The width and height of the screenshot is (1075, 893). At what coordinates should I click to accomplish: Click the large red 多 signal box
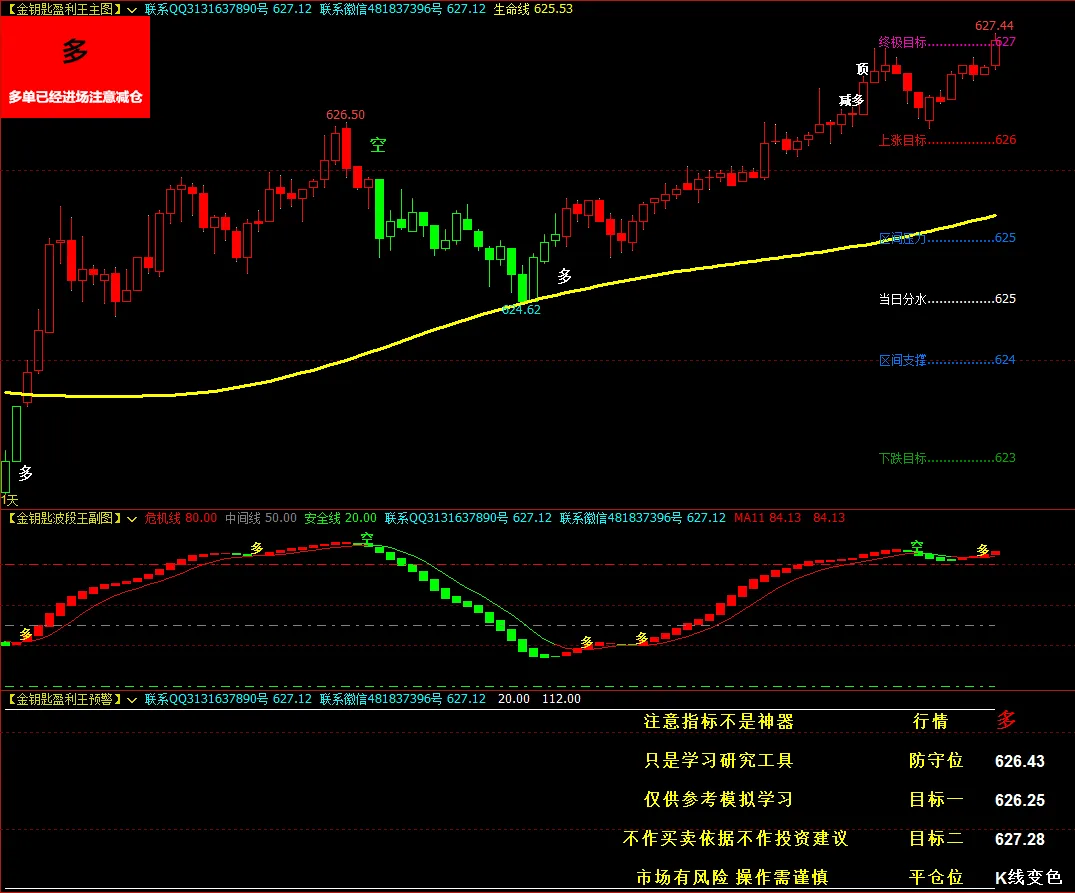pyautogui.click(x=75, y=66)
